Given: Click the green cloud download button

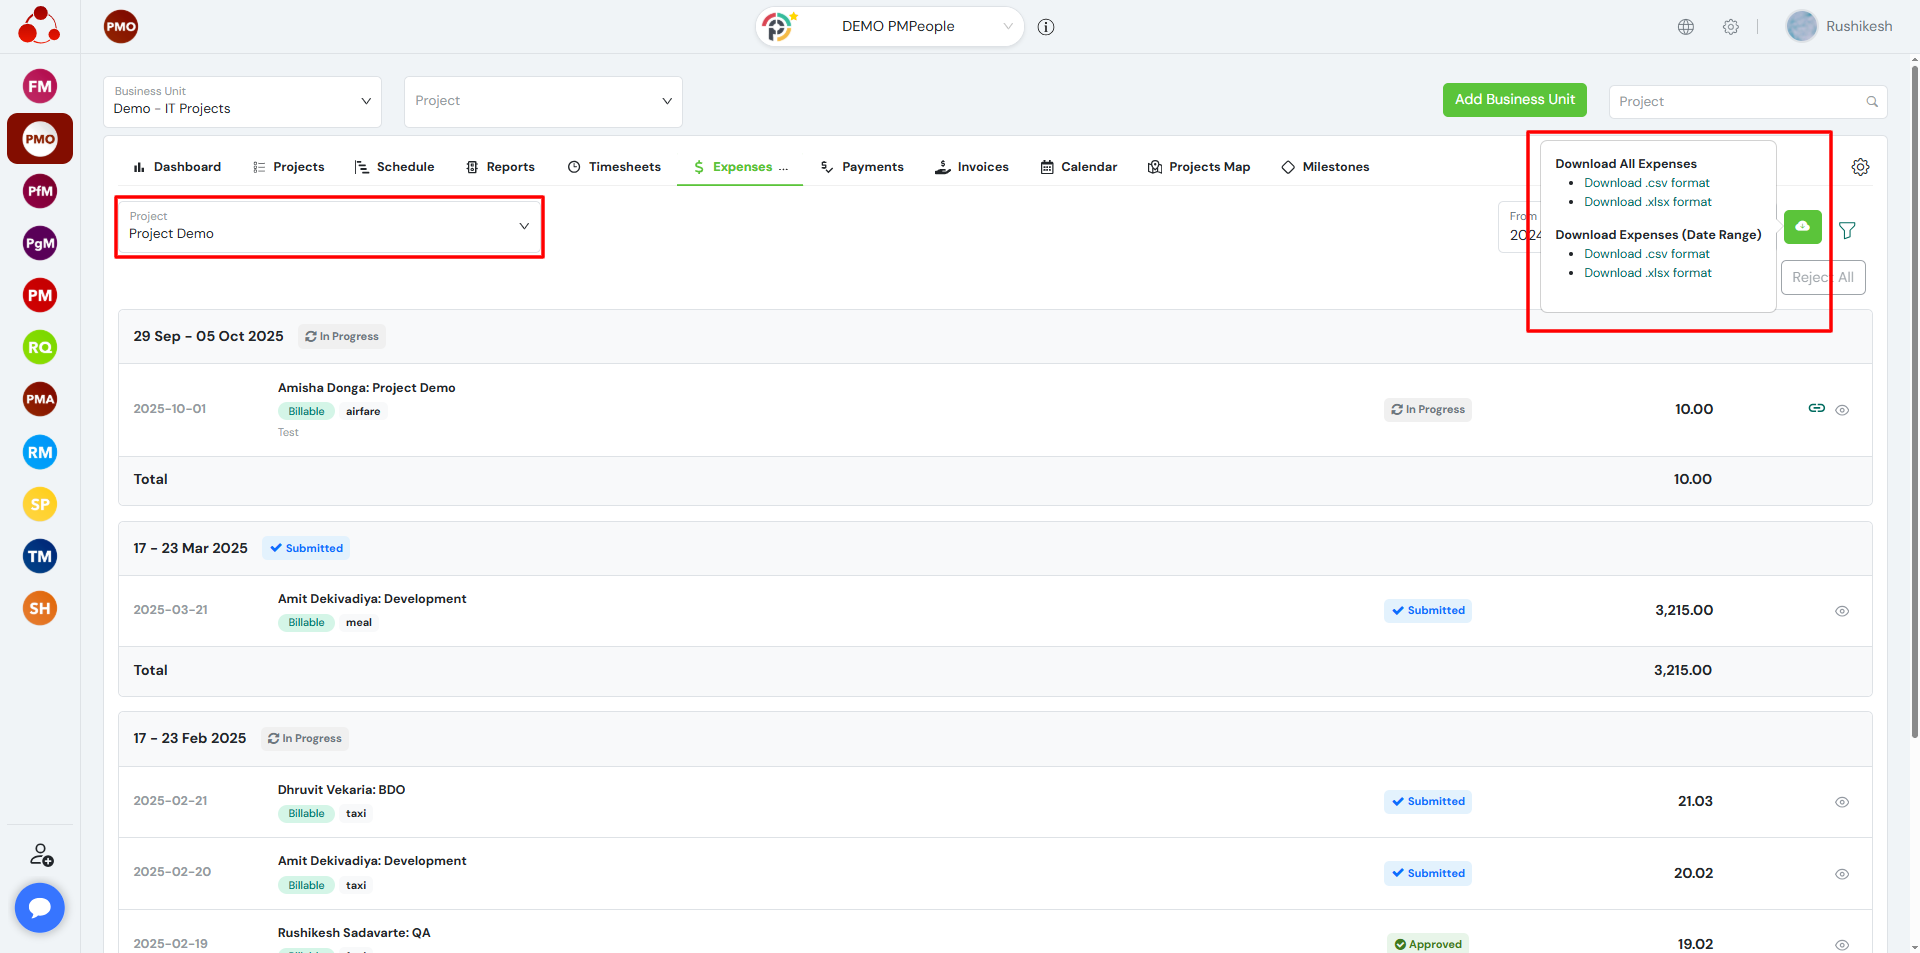Looking at the screenshot, I should (x=1802, y=227).
